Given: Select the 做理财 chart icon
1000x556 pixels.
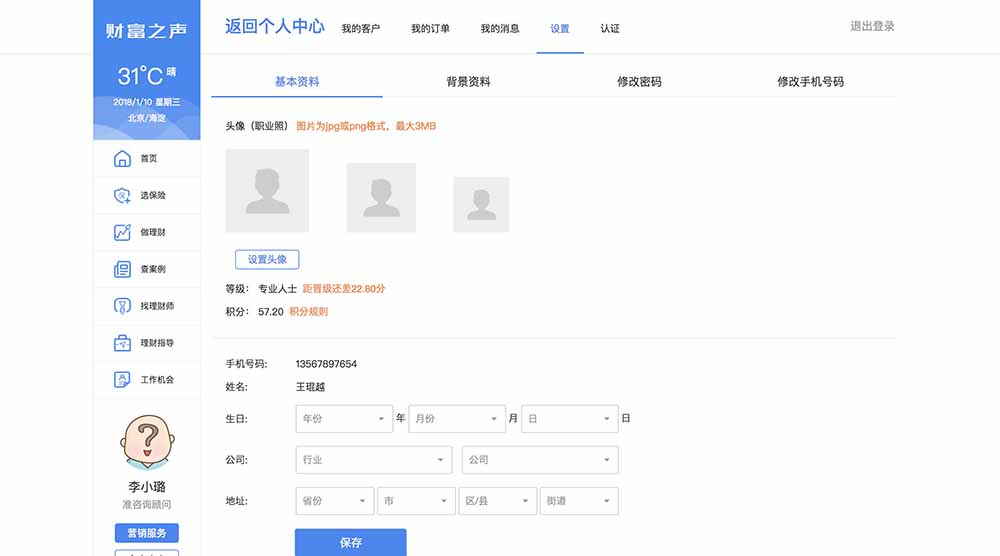Looking at the screenshot, I should pos(122,232).
